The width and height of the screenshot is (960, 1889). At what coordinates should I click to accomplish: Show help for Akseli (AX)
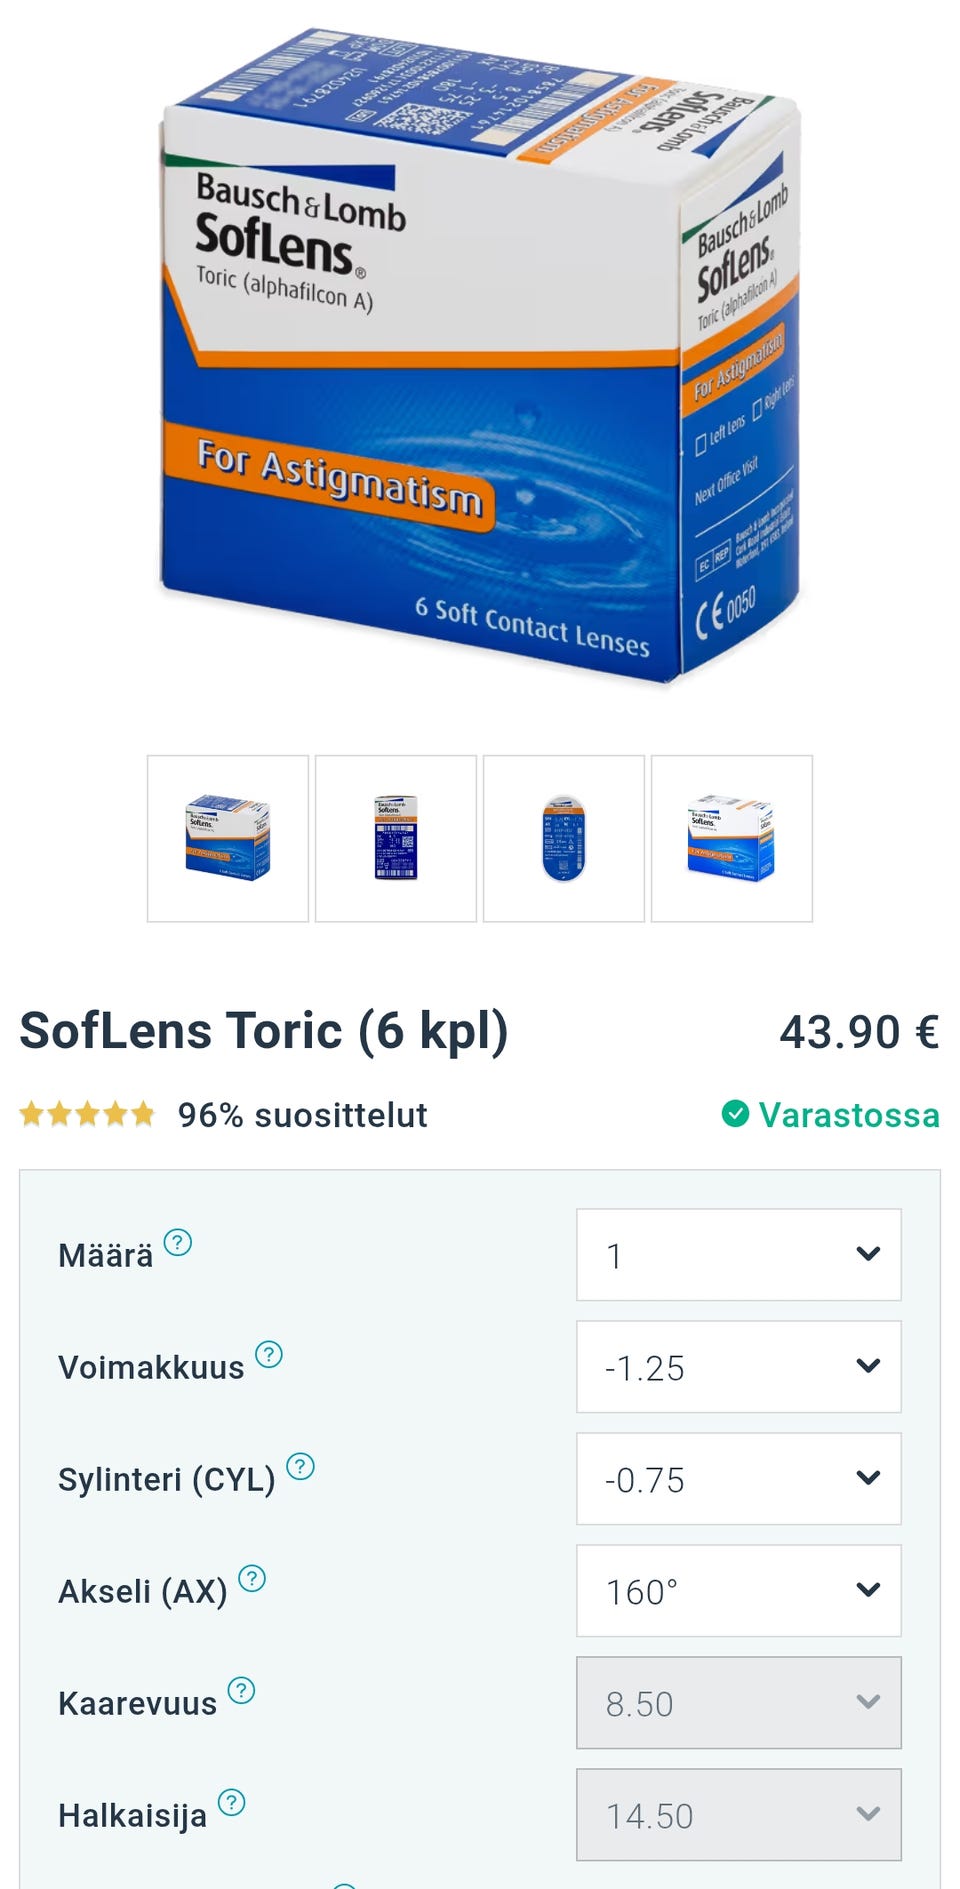(x=252, y=1578)
